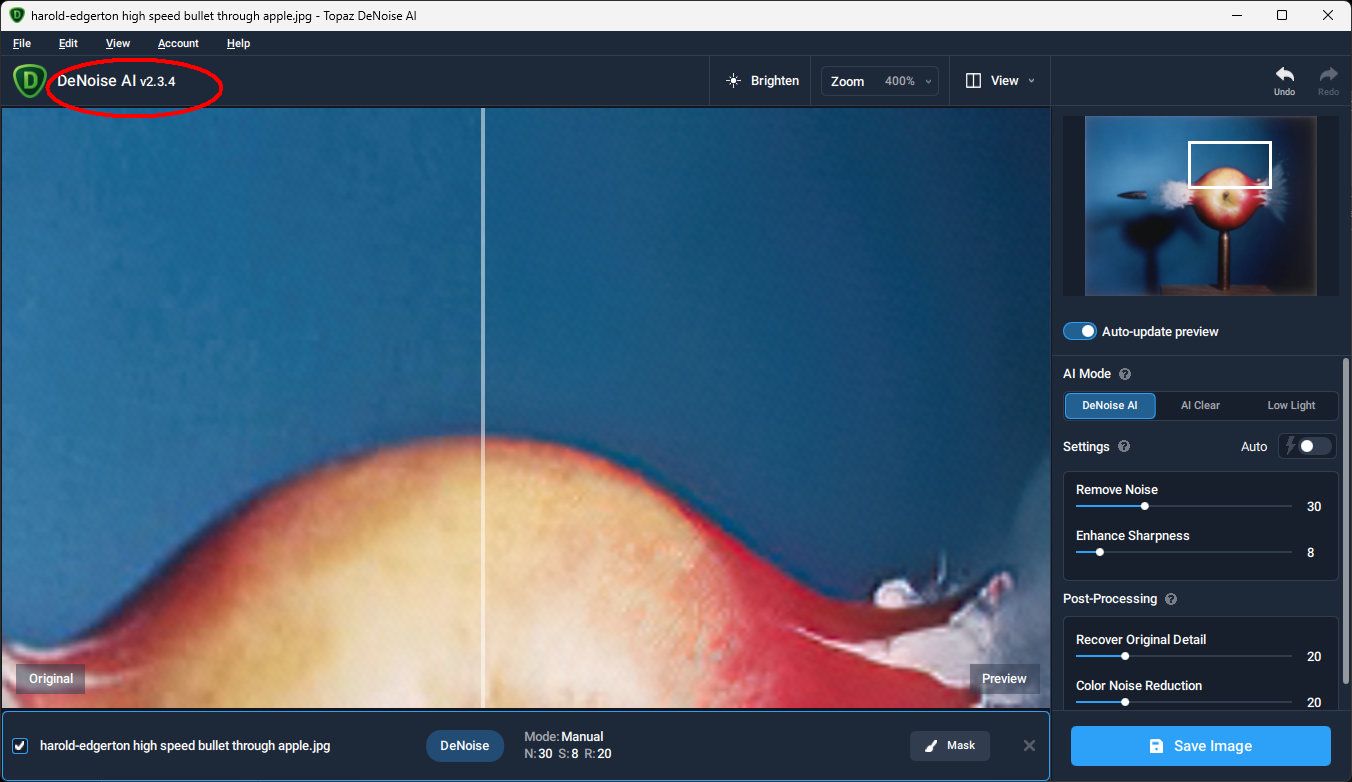Open the Zoom 400% dropdown
Screen dimensions: 1352x782
(x=880, y=81)
